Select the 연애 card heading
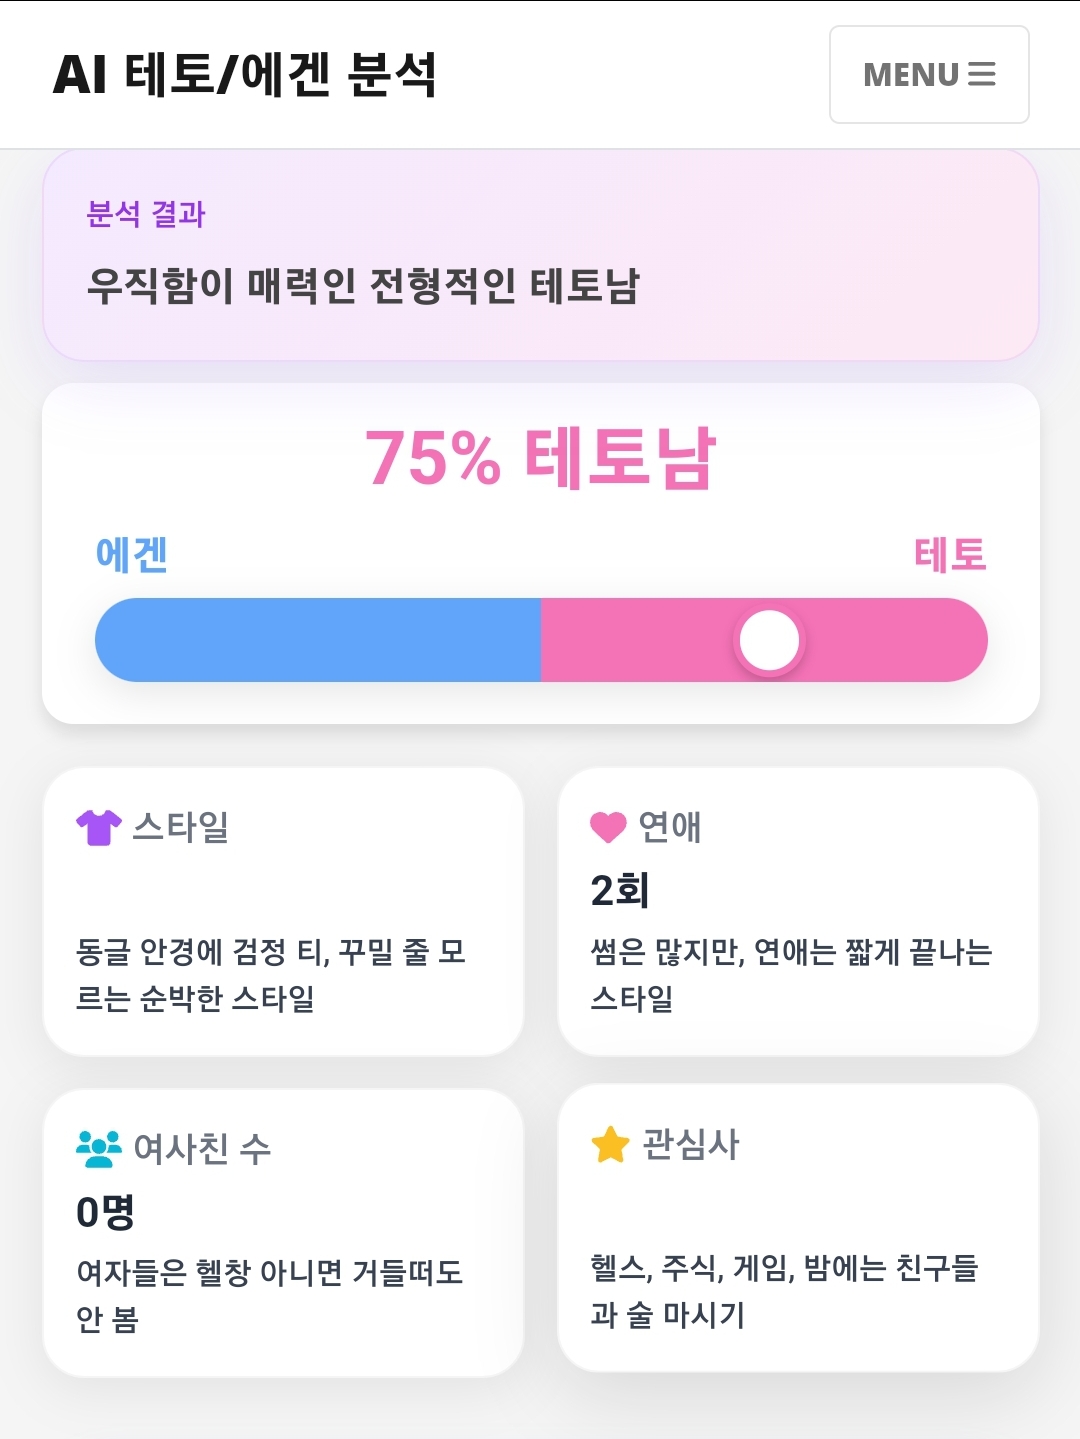 click(670, 827)
